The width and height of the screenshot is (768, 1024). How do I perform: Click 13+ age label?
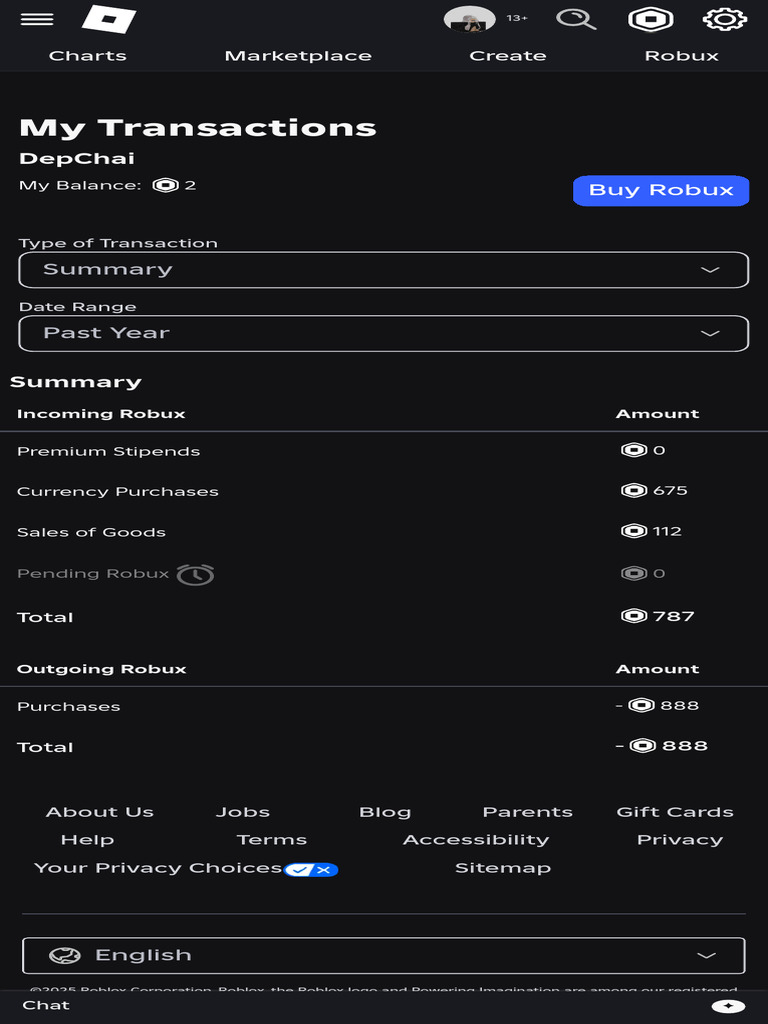pos(517,18)
